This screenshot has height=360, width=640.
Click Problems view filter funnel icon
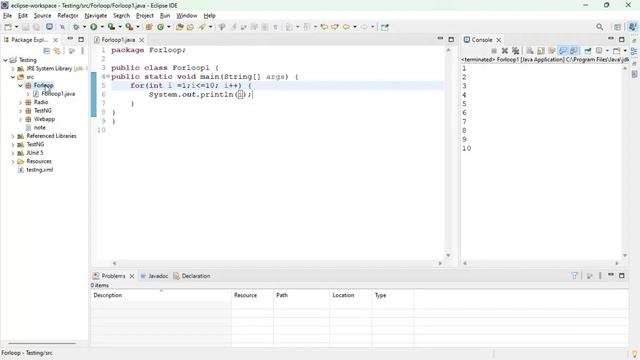pyautogui.click(x=575, y=276)
